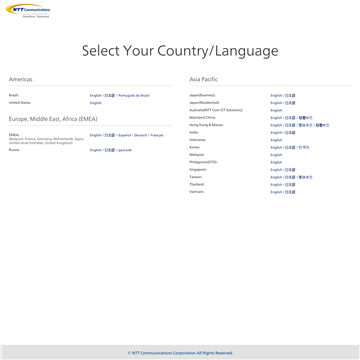Select English for Australia NTT Com ICT Solutions
360x360 pixels.
click(x=276, y=110)
